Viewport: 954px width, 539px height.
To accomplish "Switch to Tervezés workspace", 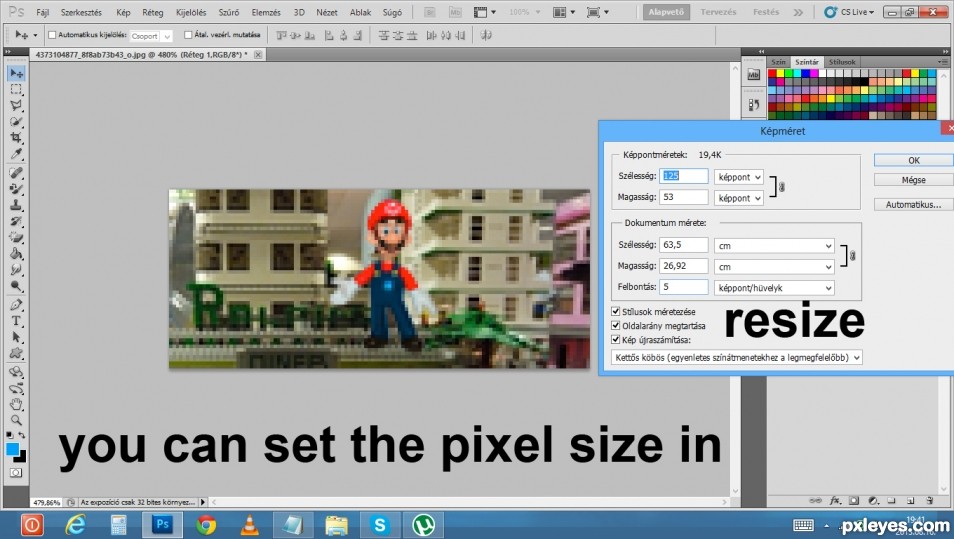I will pos(718,12).
